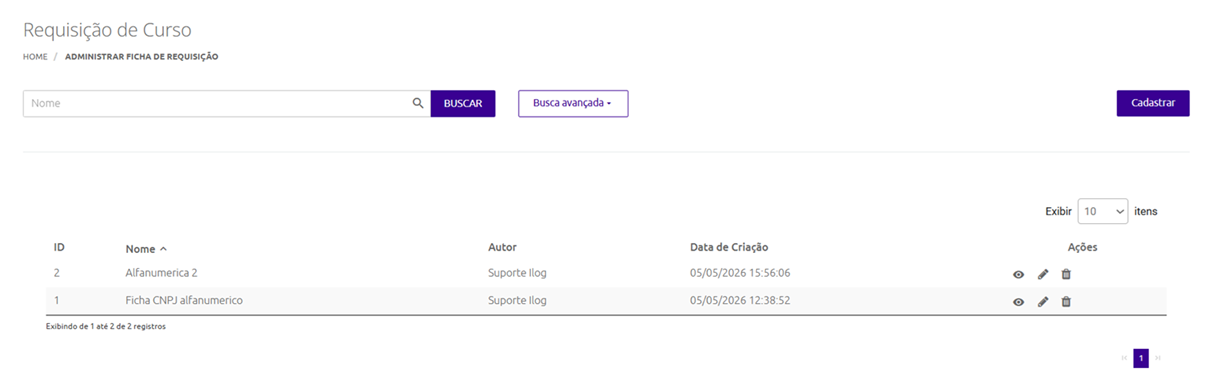Open the Exibir items-per-page selector
The width and height of the screenshot is (1212, 384).
coord(1103,211)
